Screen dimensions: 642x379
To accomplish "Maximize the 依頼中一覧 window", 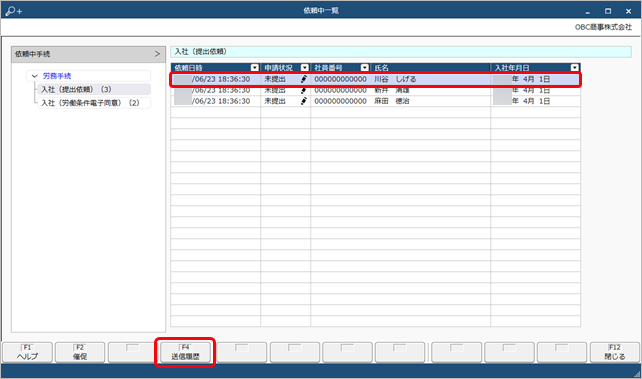I will pos(608,11).
